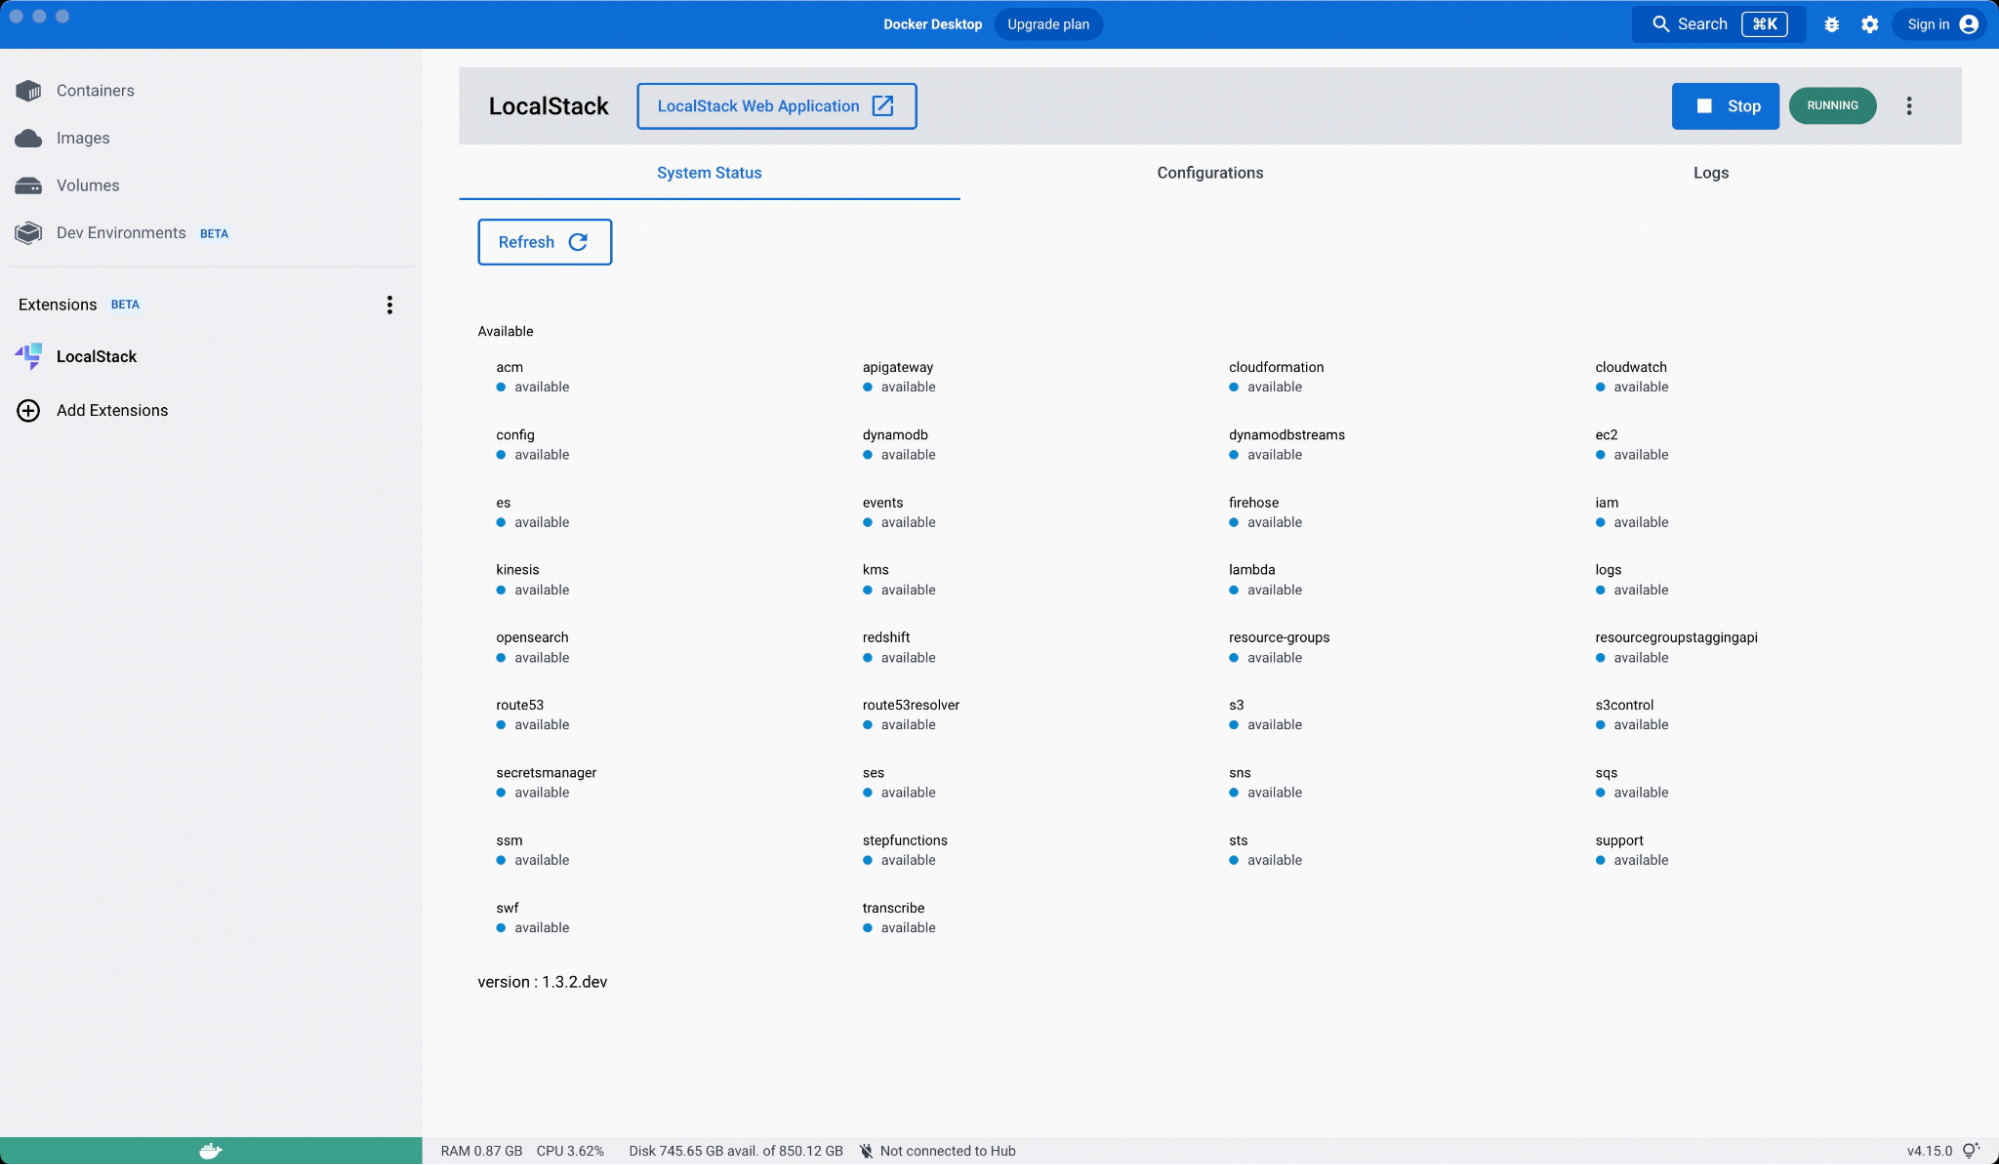Expand the three-dot options menu
This screenshot has height=1165, width=1999.
coord(1909,105)
